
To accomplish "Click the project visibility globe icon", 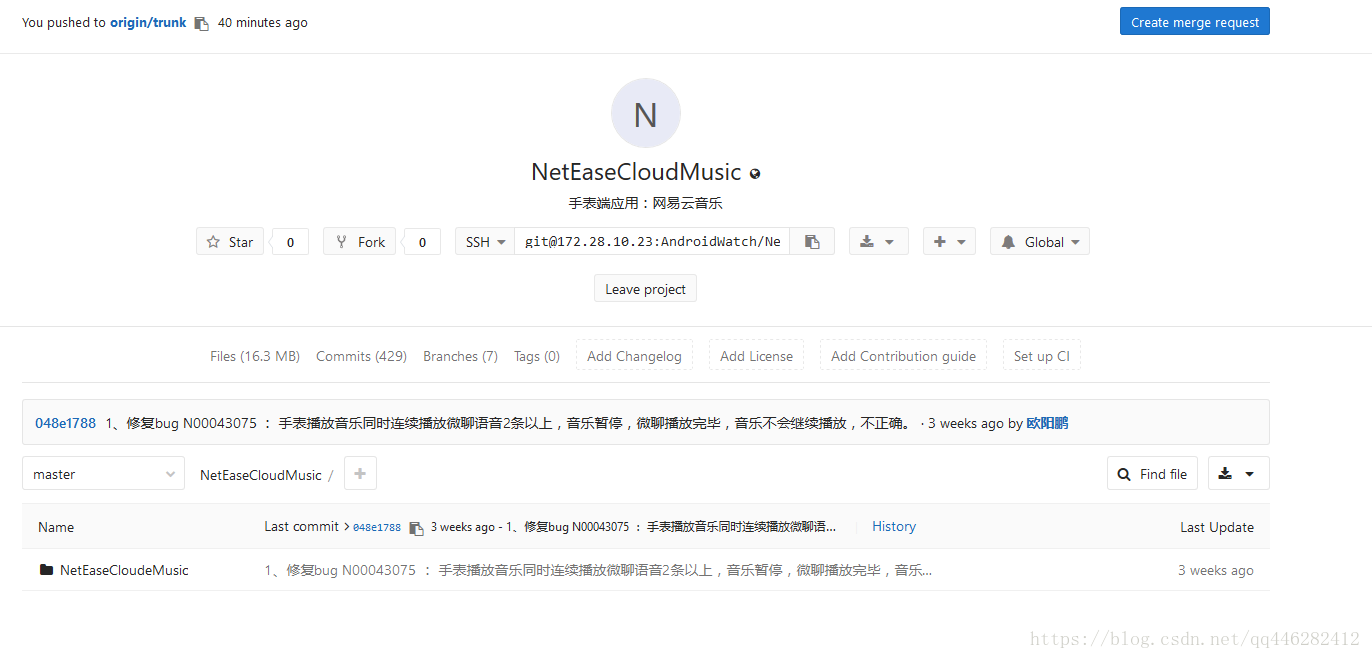I will [755, 173].
